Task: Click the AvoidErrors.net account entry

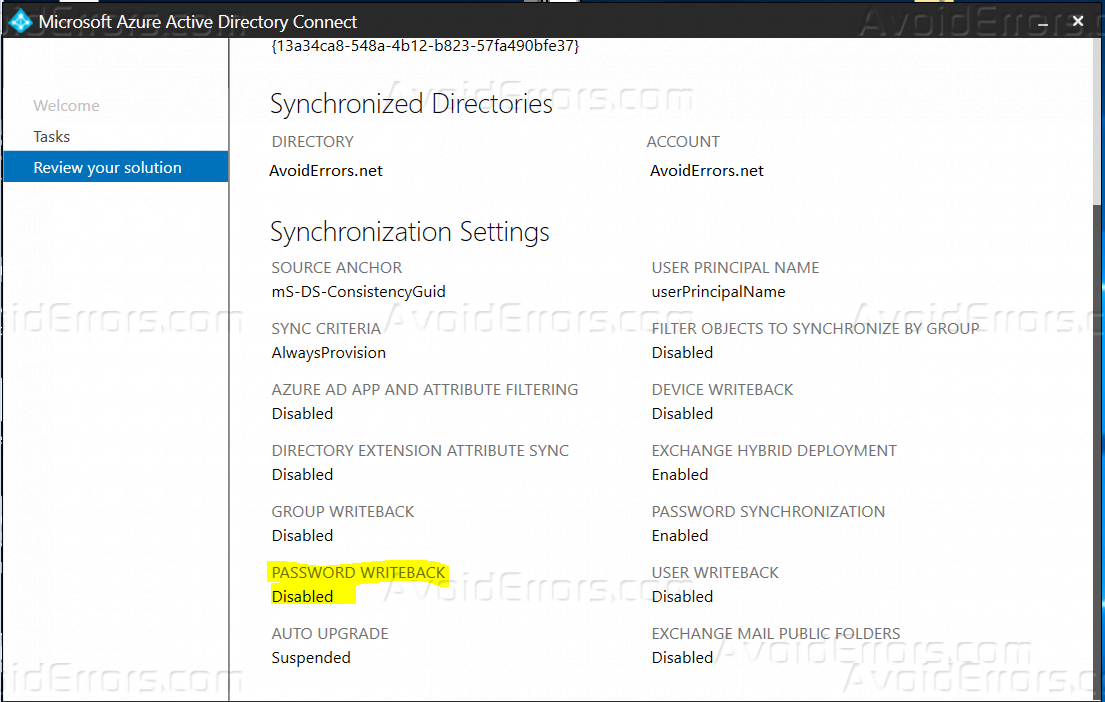Action: [707, 170]
